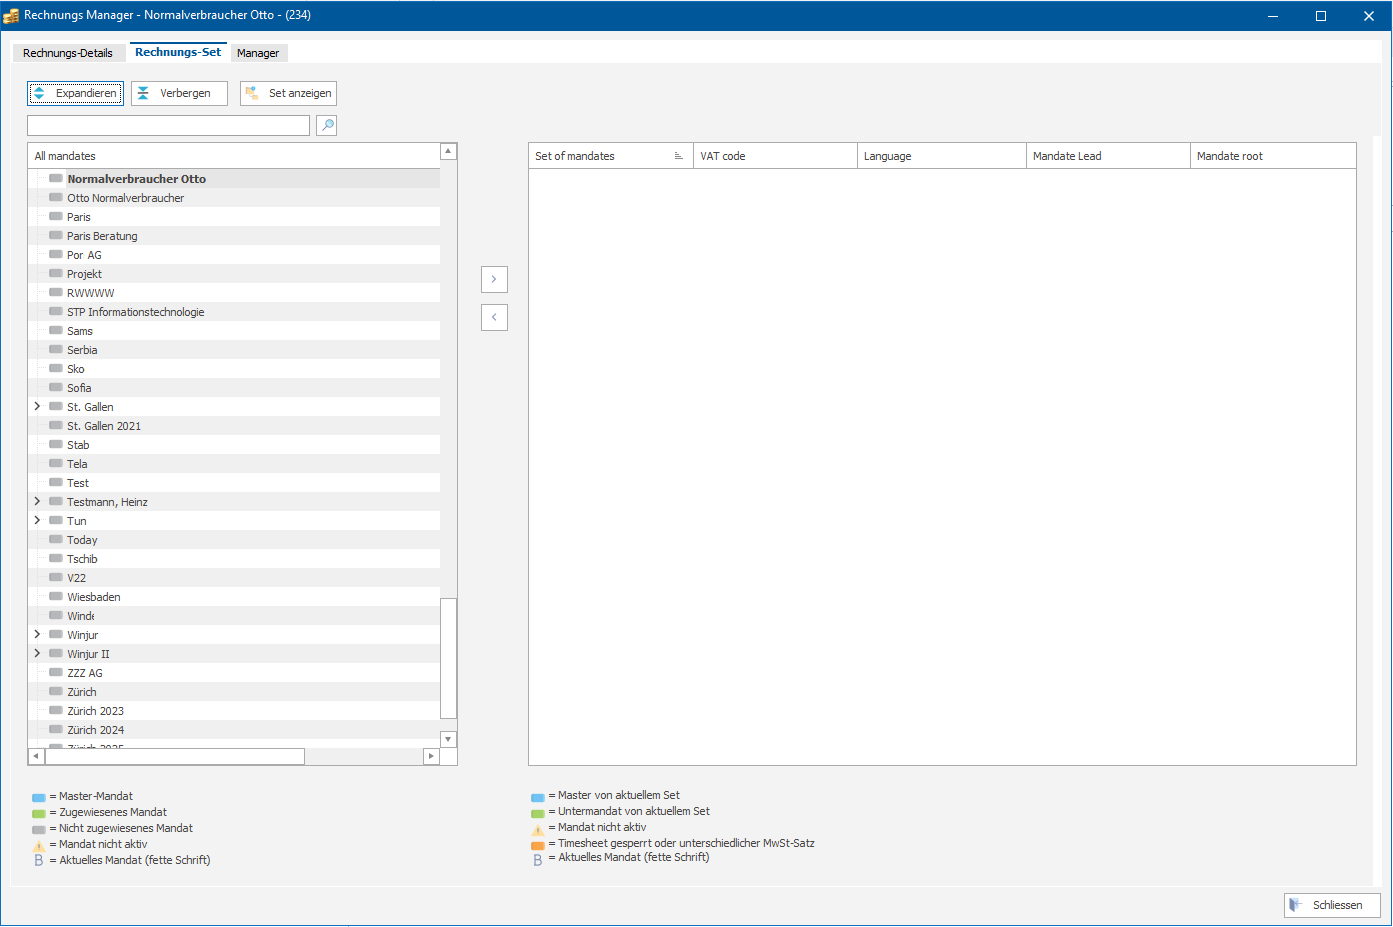Click green Zugewiesenes Mandat legend swatch

pyautogui.click(x=39, y=813)
